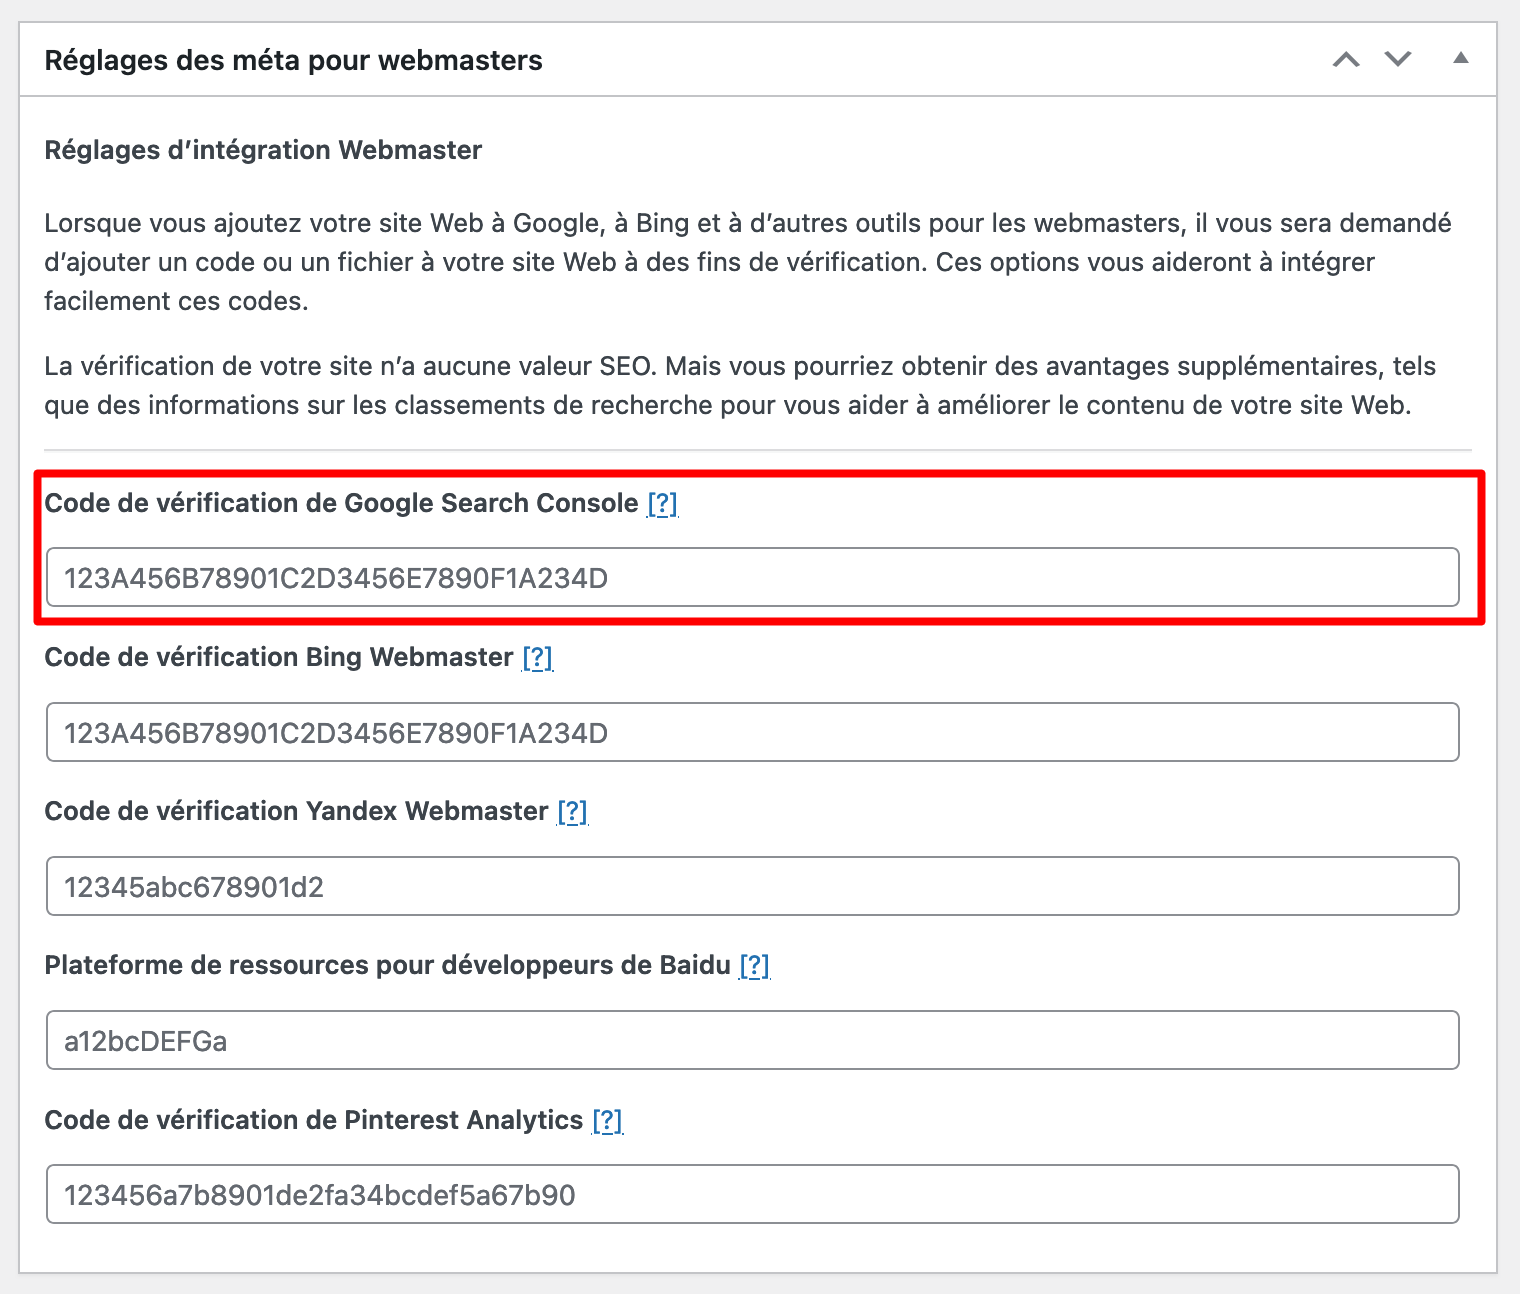Open Google Search Console help link
The width and height of the screenshot is (1520, 1294).
[x=663, y=504]
